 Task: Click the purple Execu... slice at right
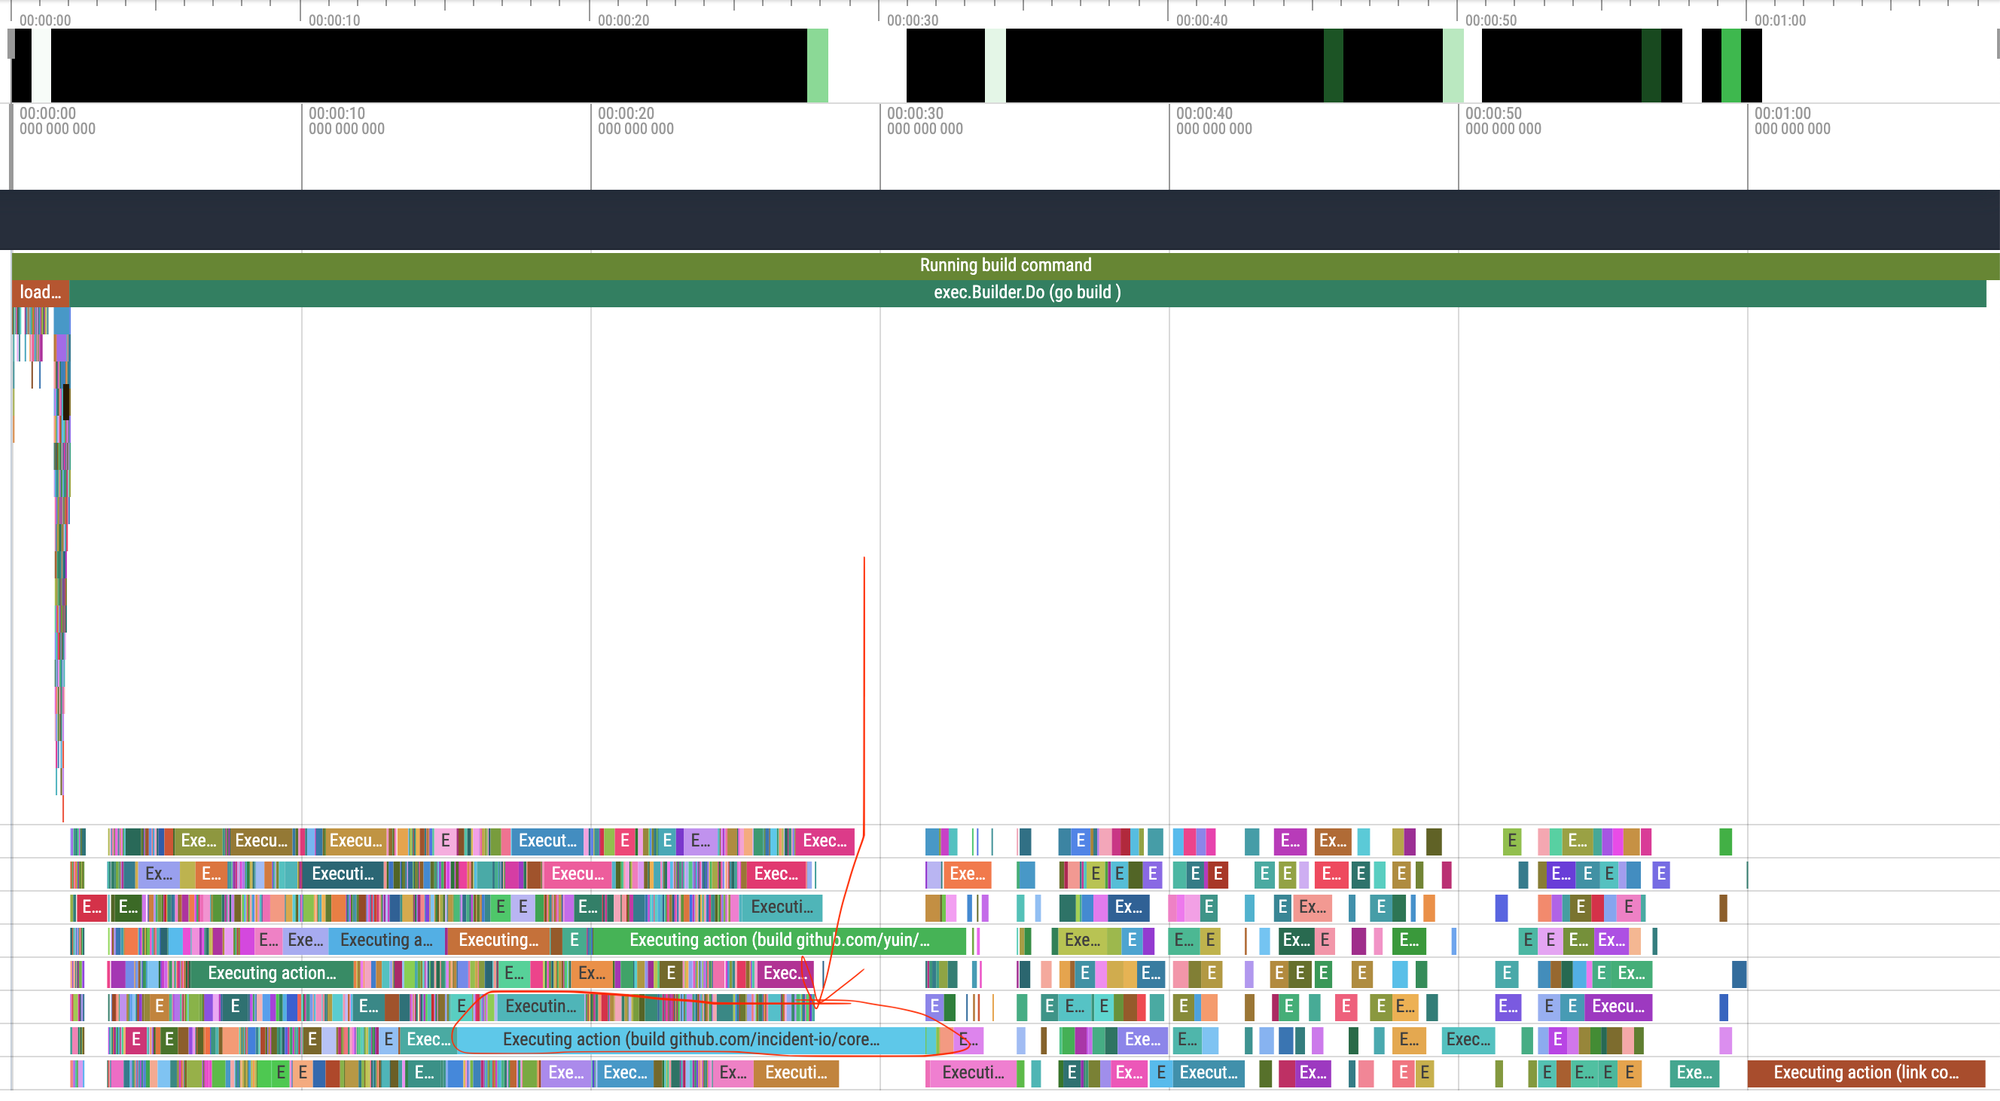(1617, 1007)
